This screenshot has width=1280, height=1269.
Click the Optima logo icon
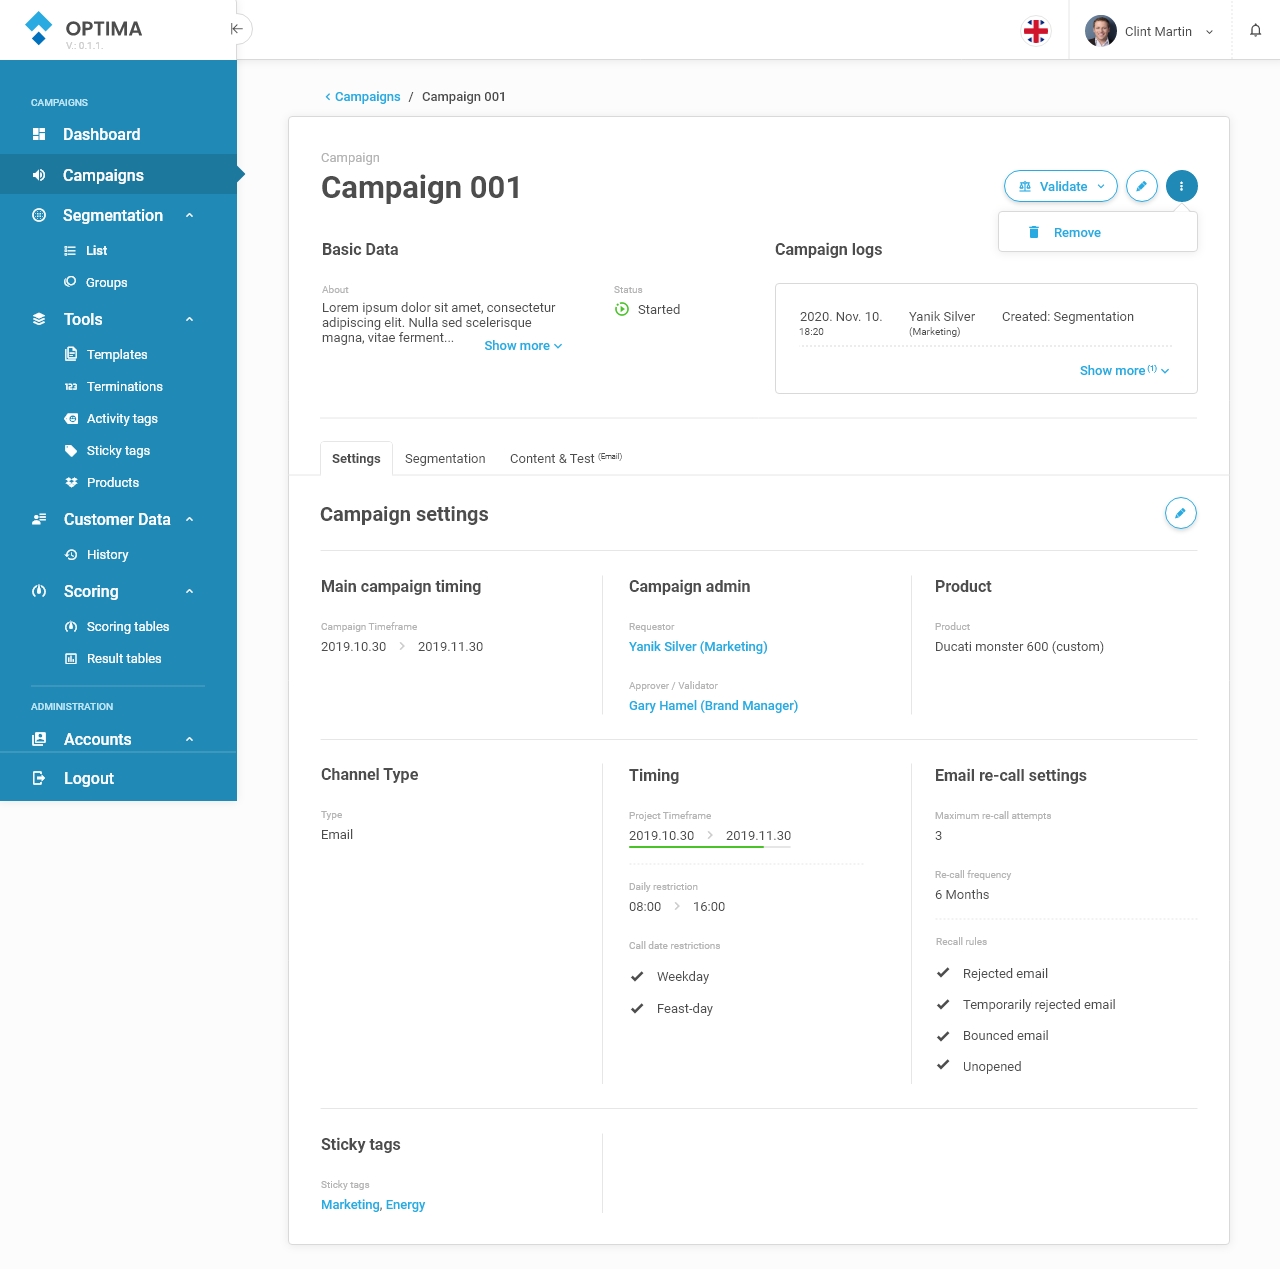pos(38,28)
